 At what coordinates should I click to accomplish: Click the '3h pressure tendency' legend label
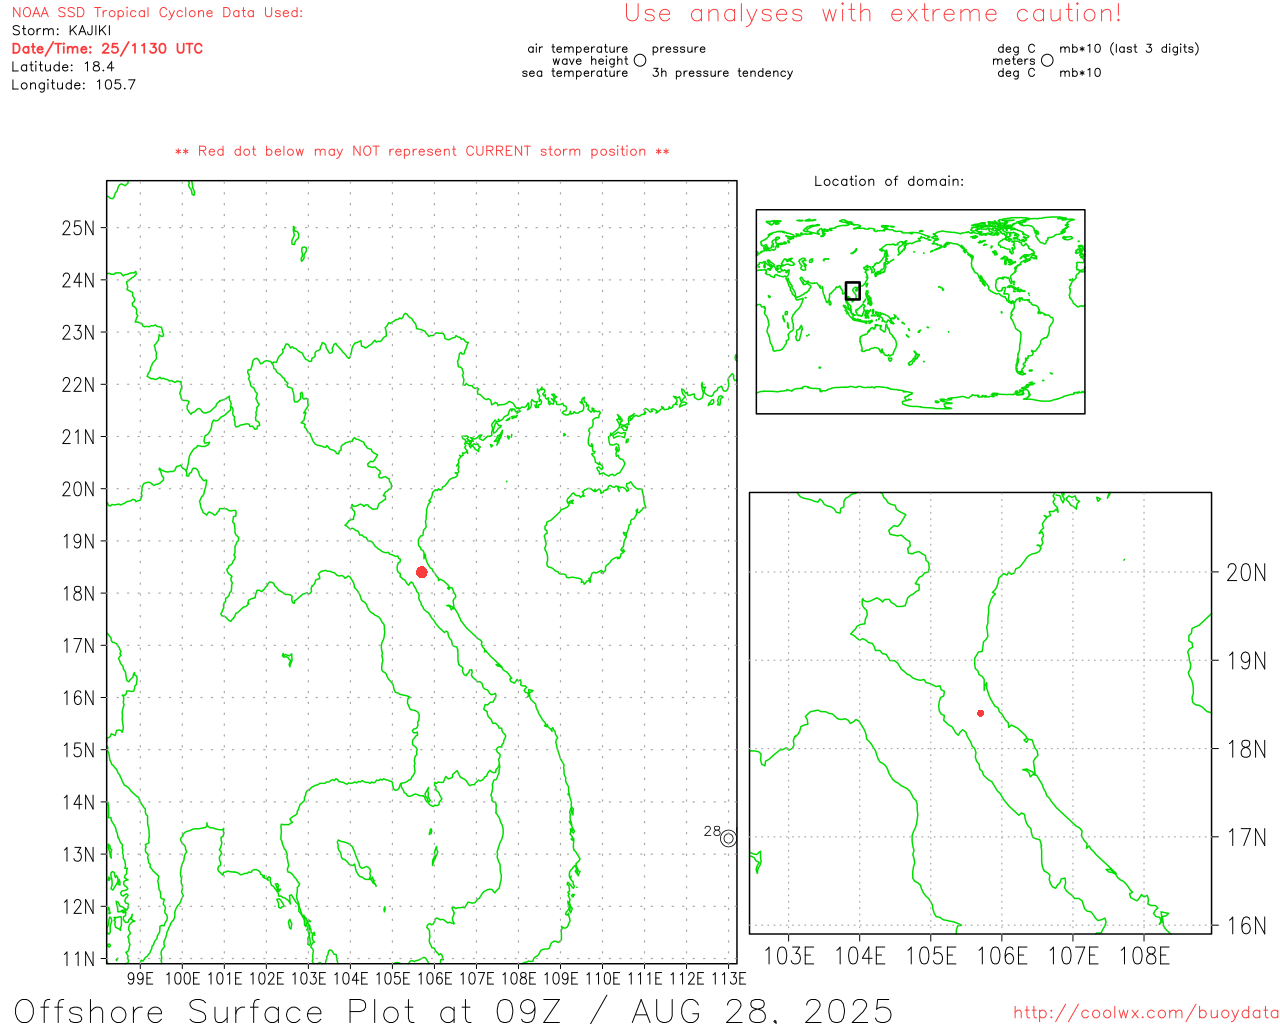[x=722, y=72]
